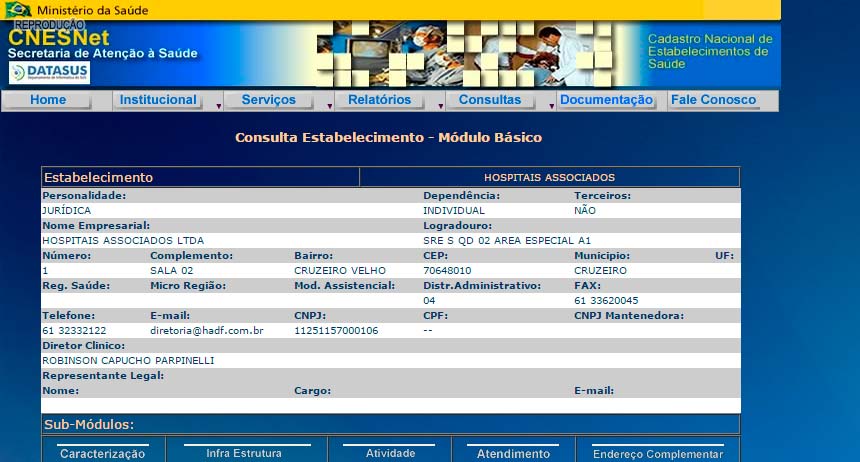The width and height of the screenshot is (860, 462).
Task: Click the Brazil flag icon
Action: (16, 10)
